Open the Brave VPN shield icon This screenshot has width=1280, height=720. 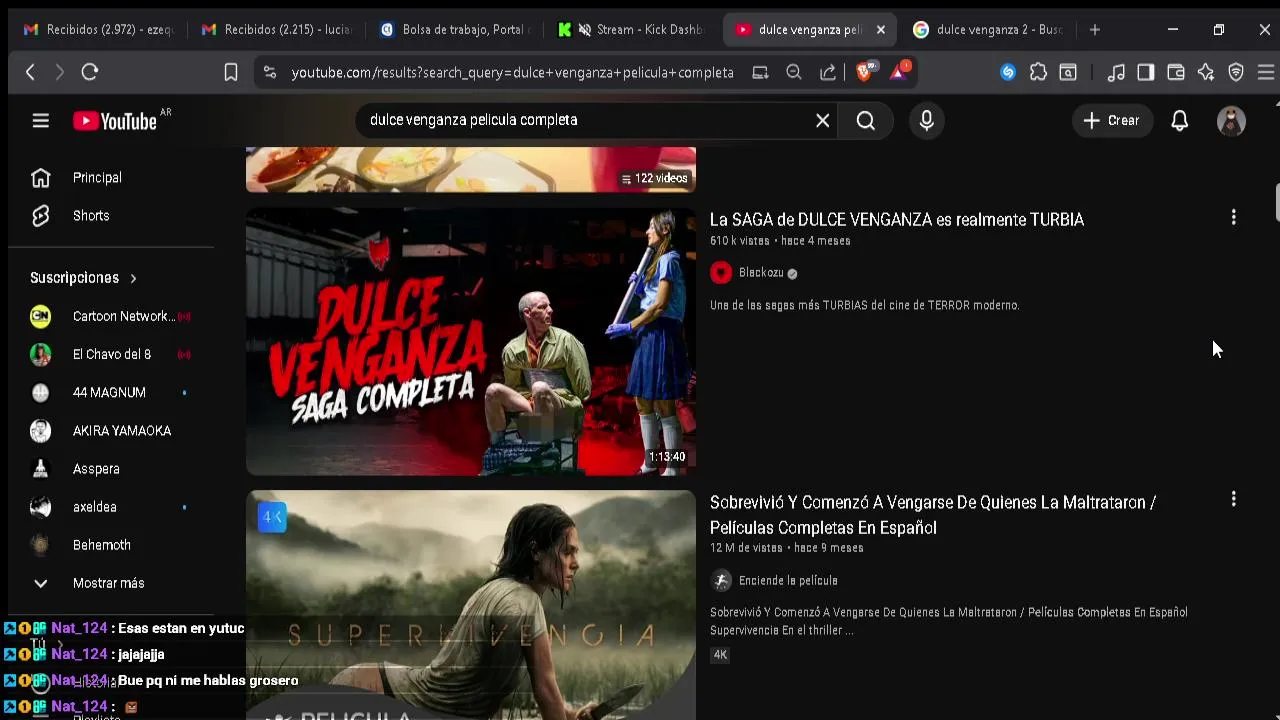click(1236, 72)
